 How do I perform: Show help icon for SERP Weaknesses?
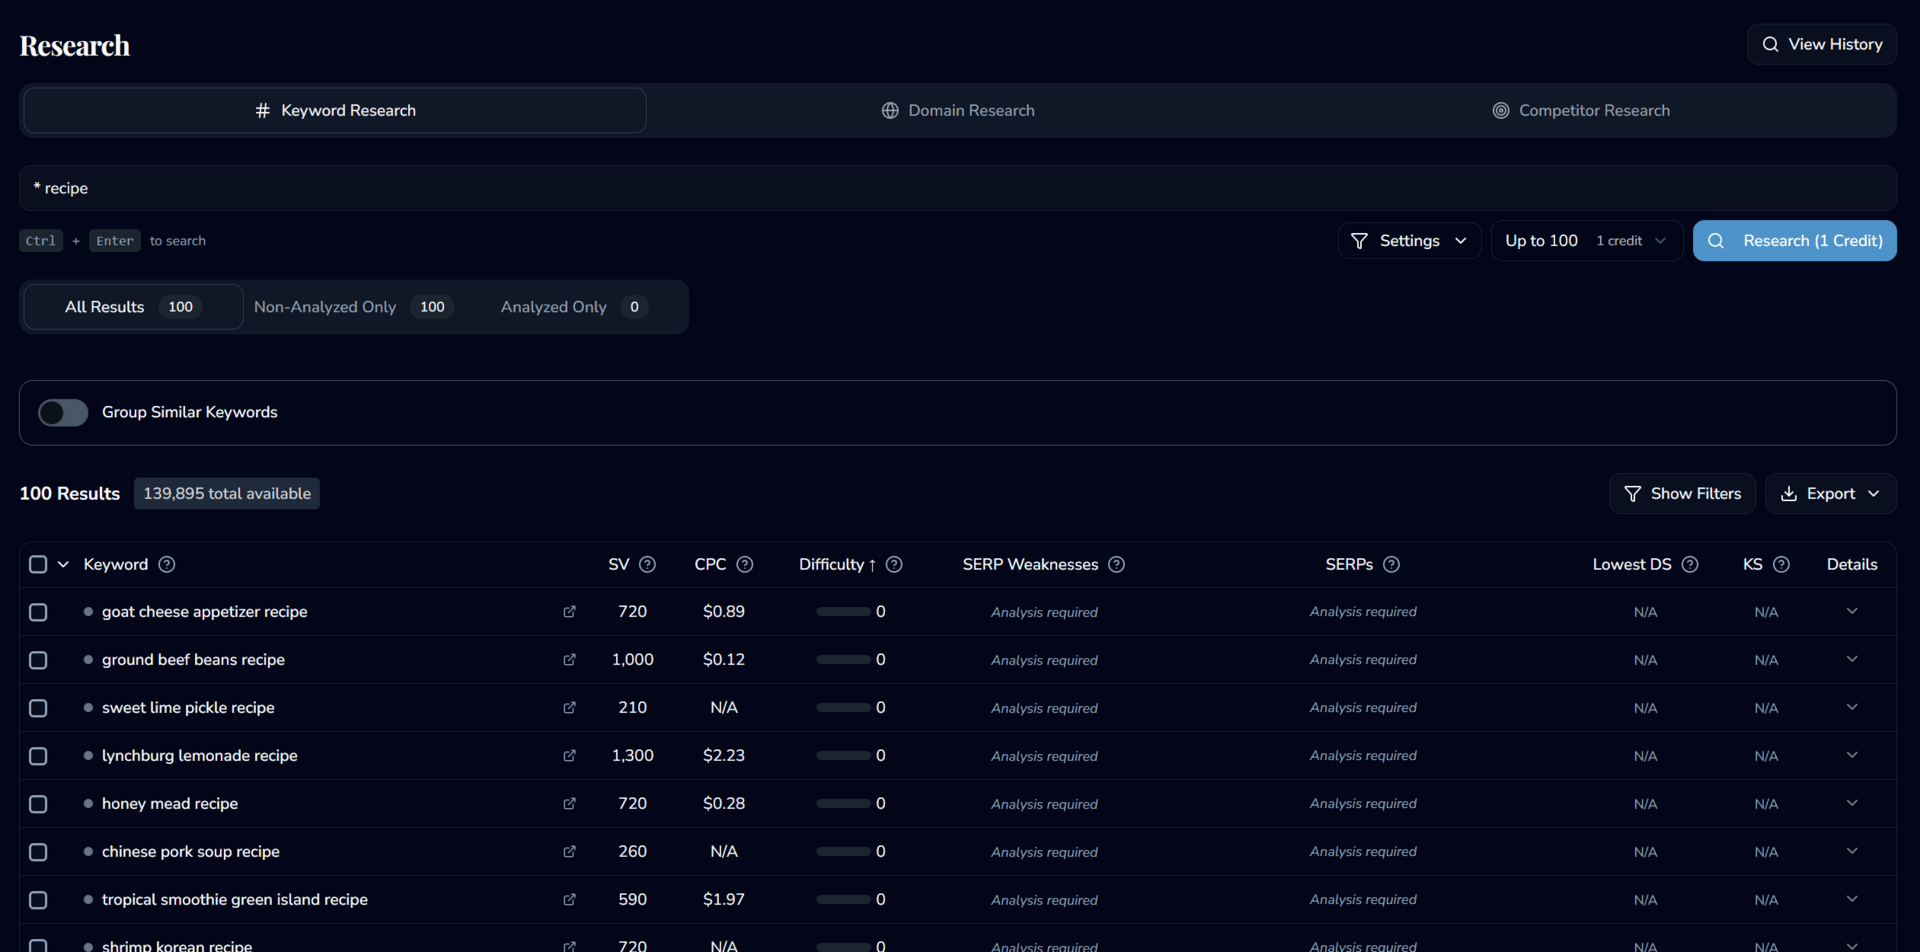click(x=1117, y=564)
